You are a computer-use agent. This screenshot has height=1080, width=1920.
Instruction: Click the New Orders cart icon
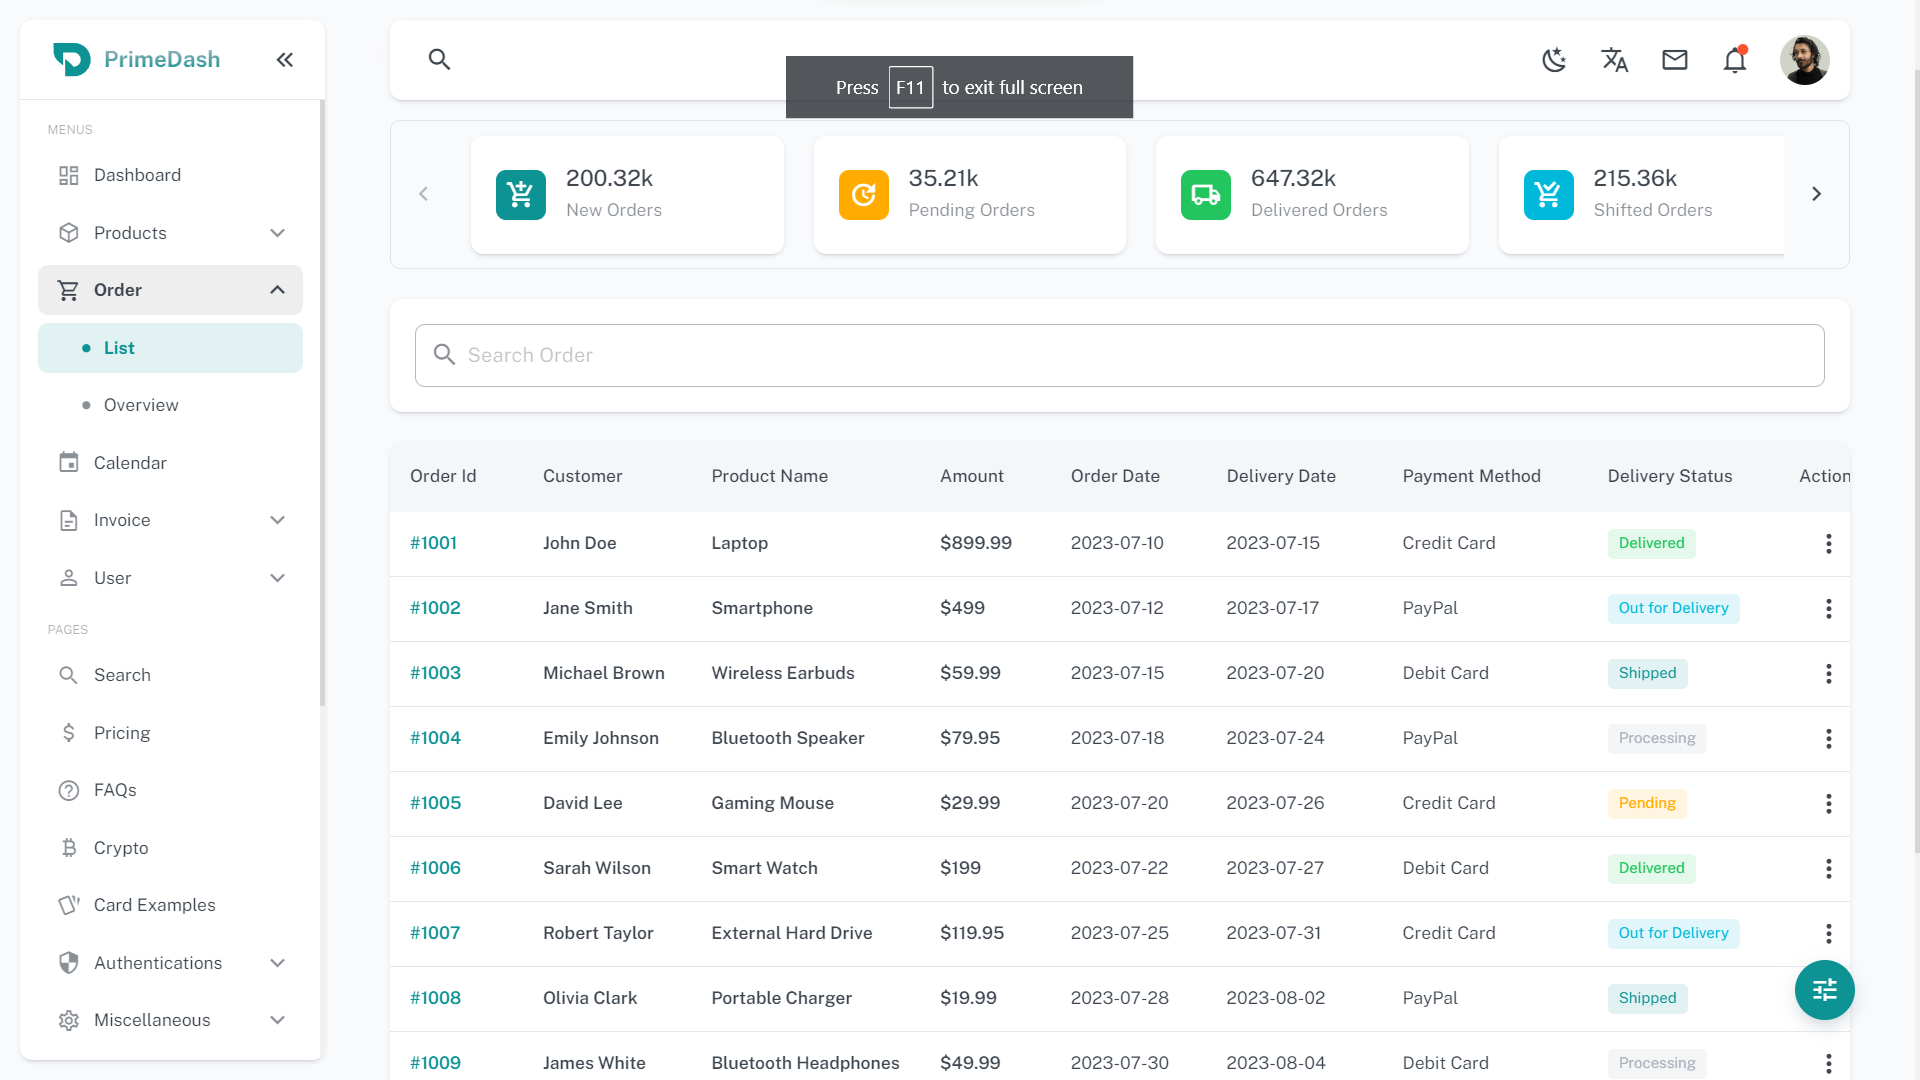(x=521, y=195)
